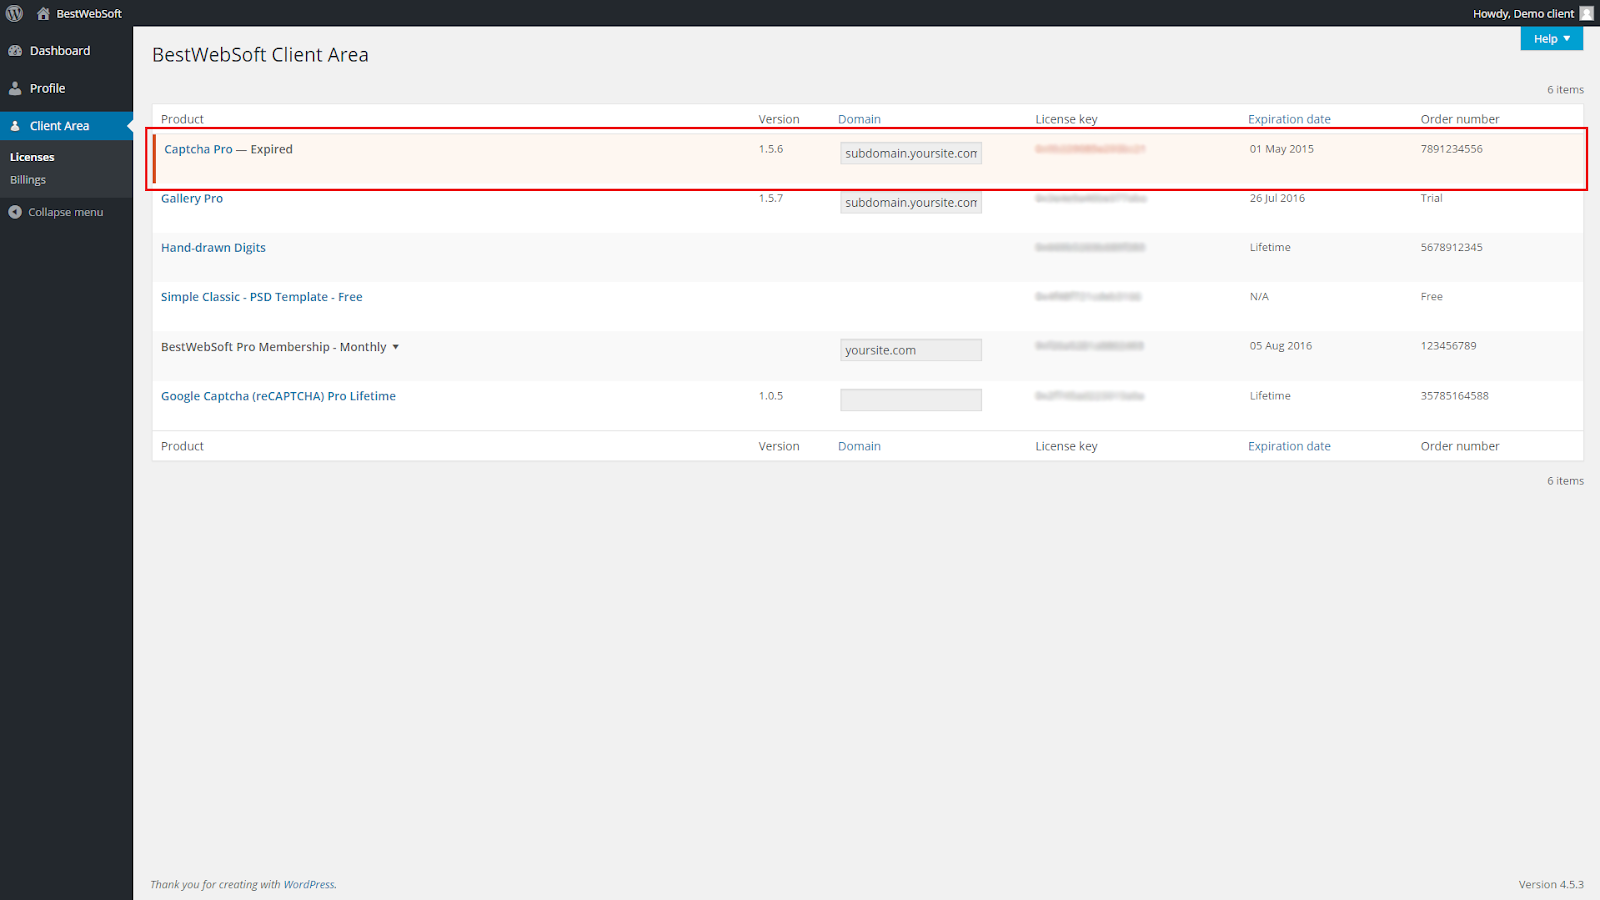Click expiration date 26 Jul 2016
This screenshot has width=1600, height=900.
click(x=1277, y=198)
